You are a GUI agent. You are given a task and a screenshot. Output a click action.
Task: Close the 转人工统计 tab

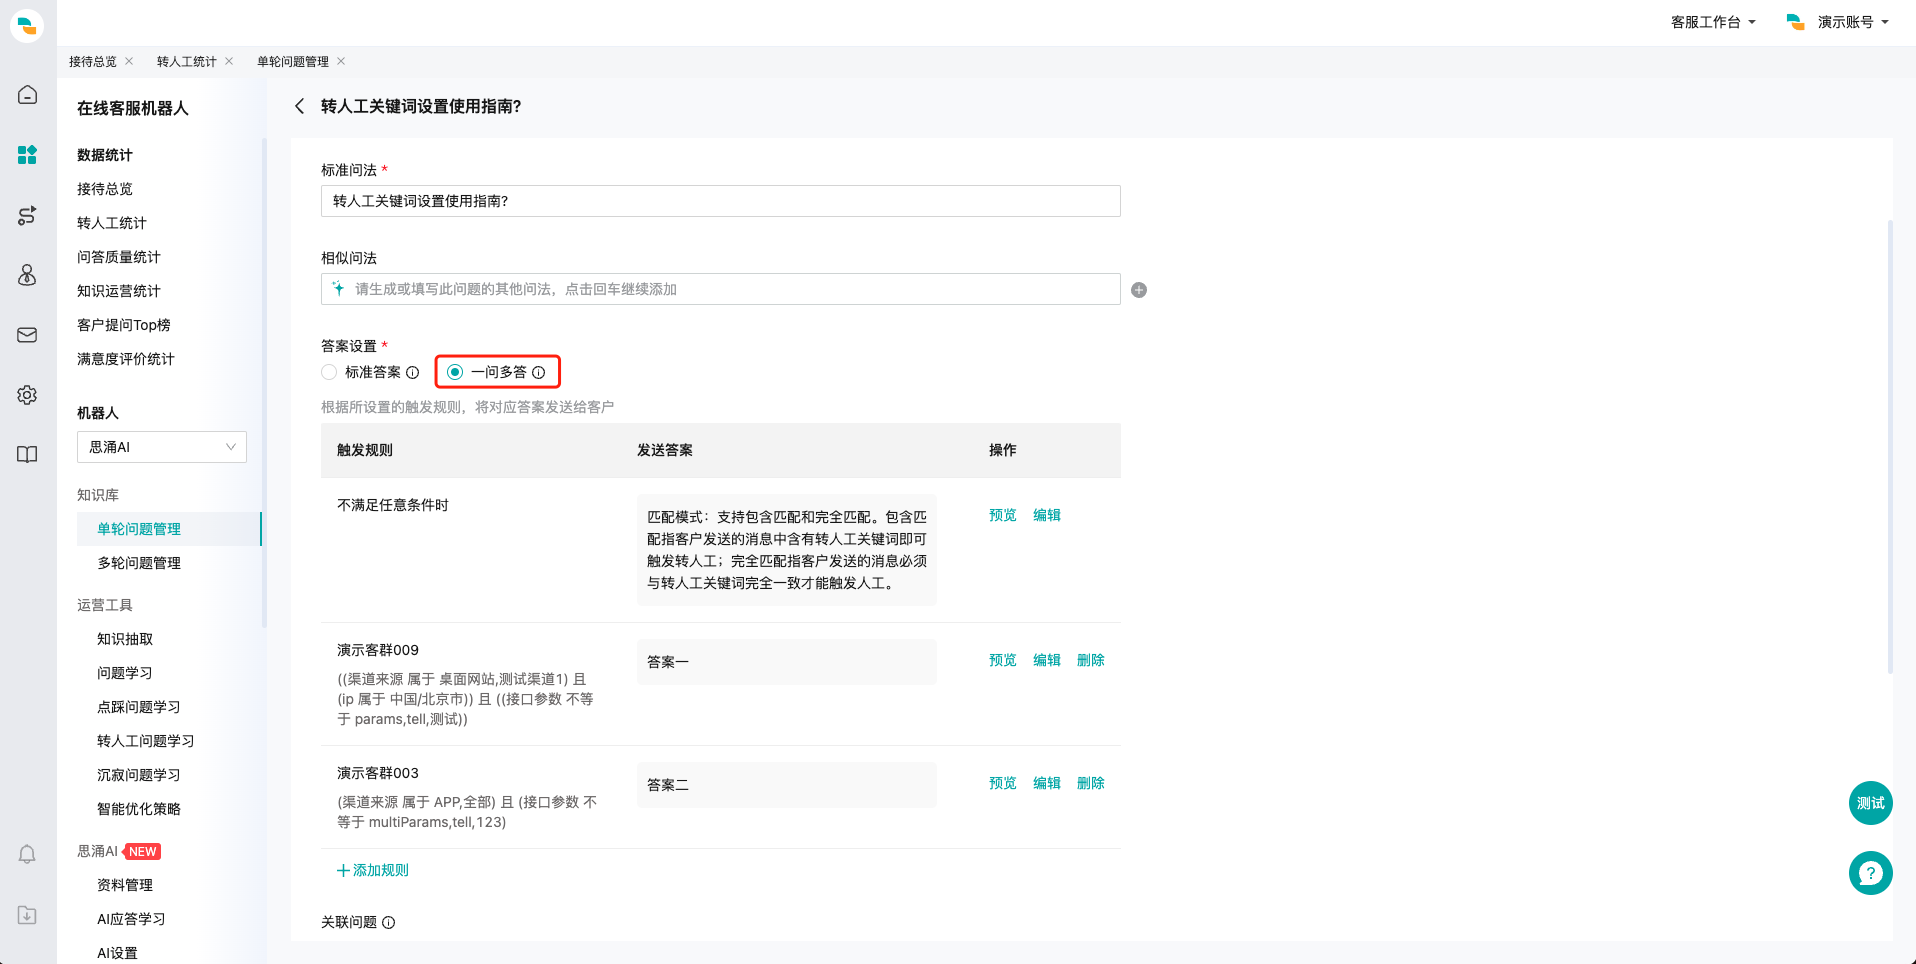point(229,61)
